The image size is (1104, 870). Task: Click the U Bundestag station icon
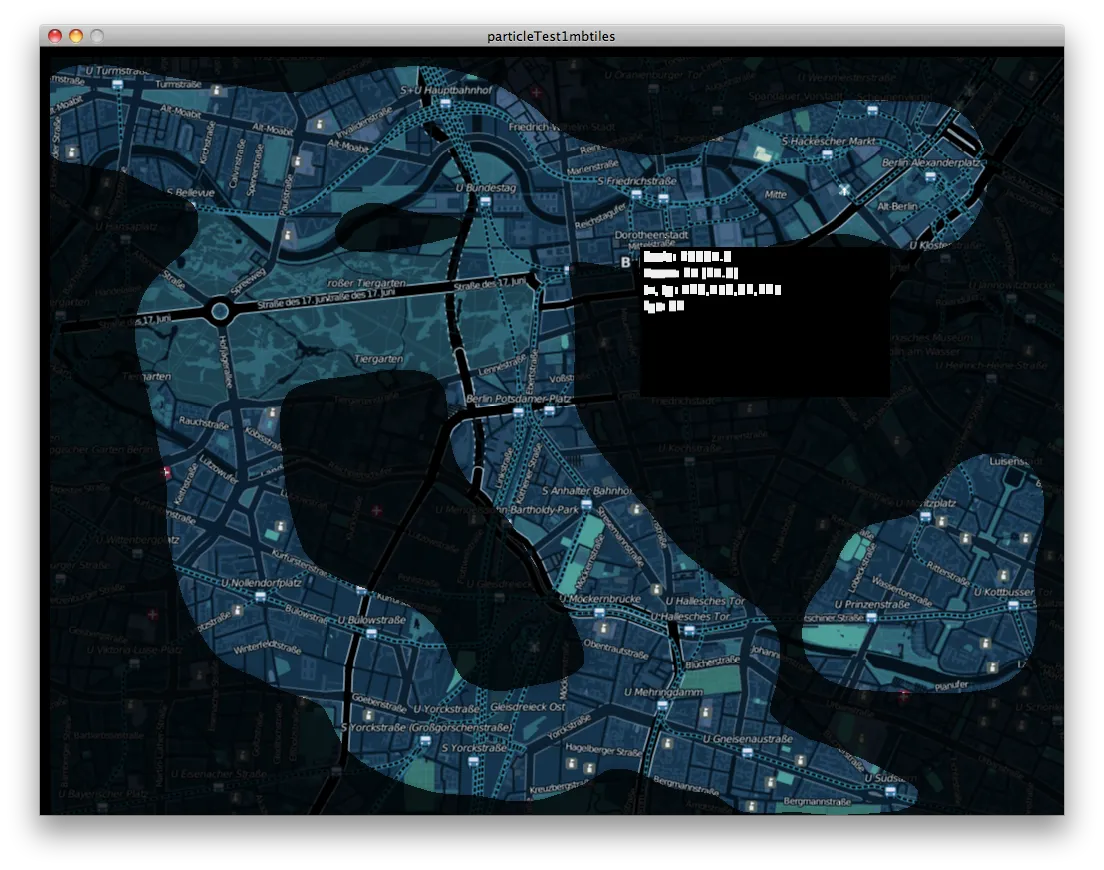[x=485, y=201]
